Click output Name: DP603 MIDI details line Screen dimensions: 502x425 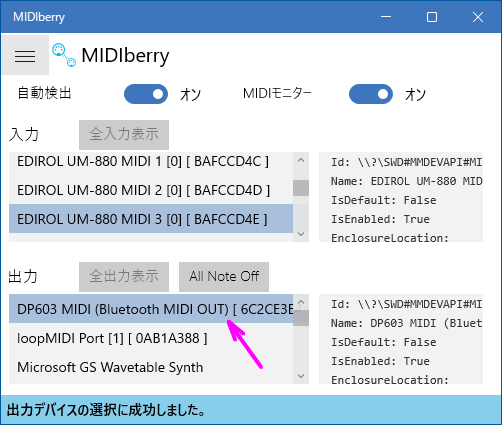[x=407, y=323]
